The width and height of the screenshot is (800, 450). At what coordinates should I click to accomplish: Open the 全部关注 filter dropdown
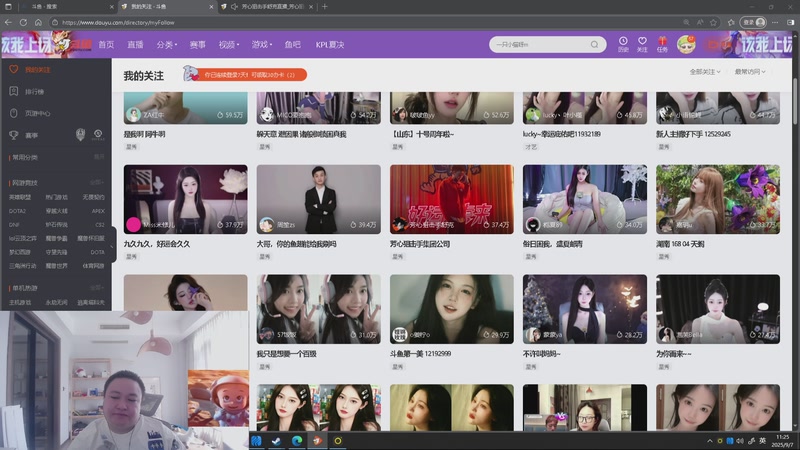click(705, 72)
